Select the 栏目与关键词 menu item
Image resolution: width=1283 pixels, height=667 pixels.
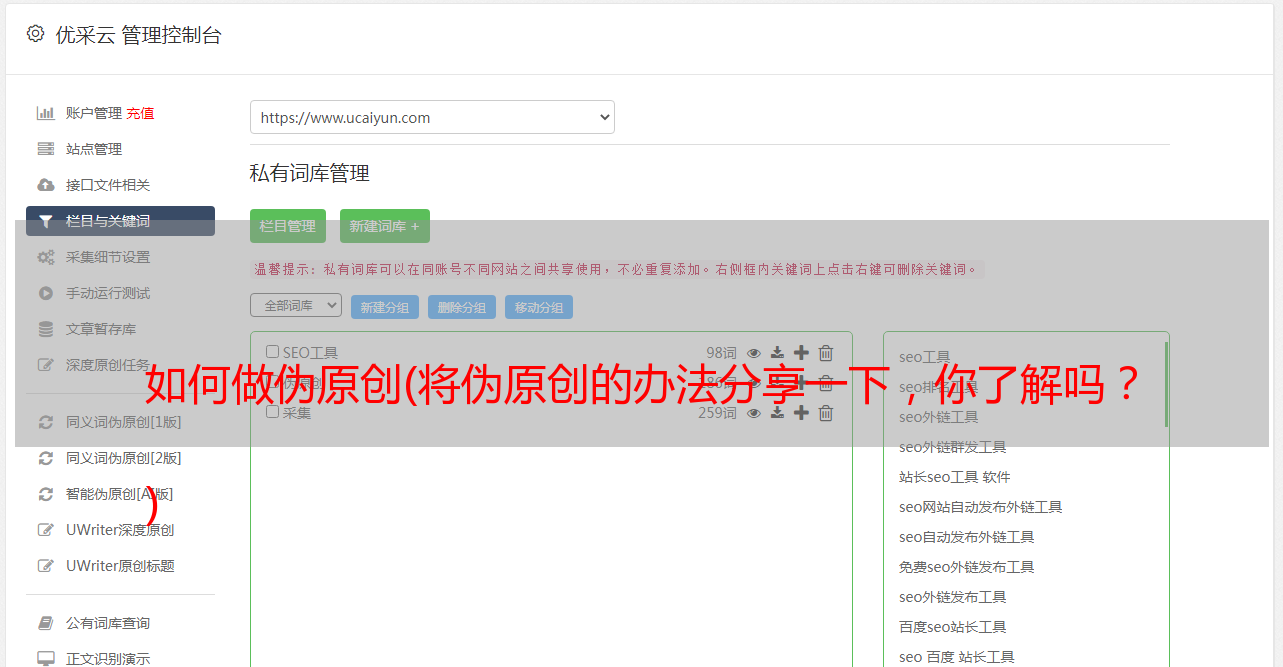[x=120, y=221]
